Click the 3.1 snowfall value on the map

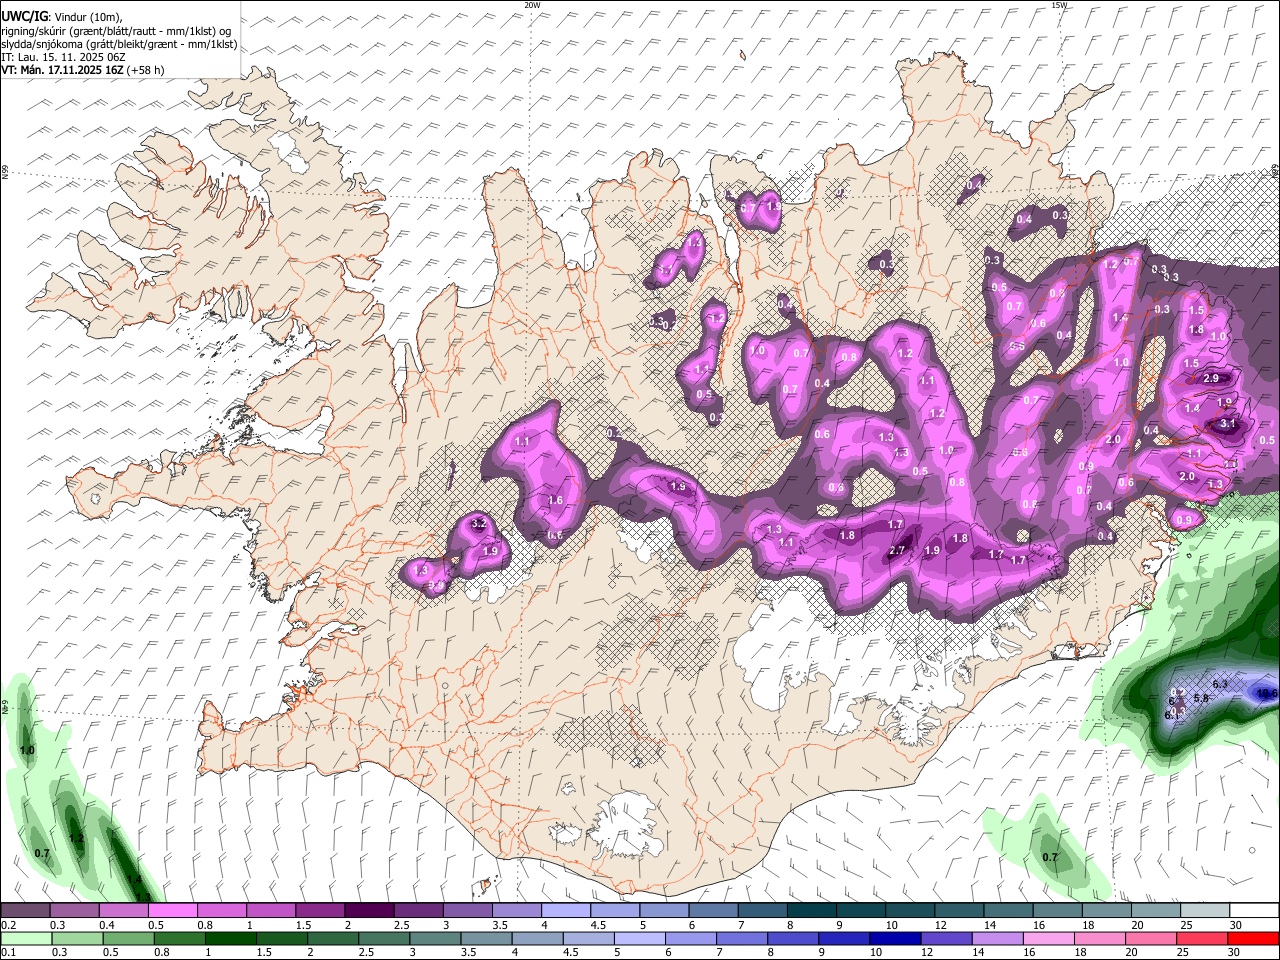(1229, 424)
